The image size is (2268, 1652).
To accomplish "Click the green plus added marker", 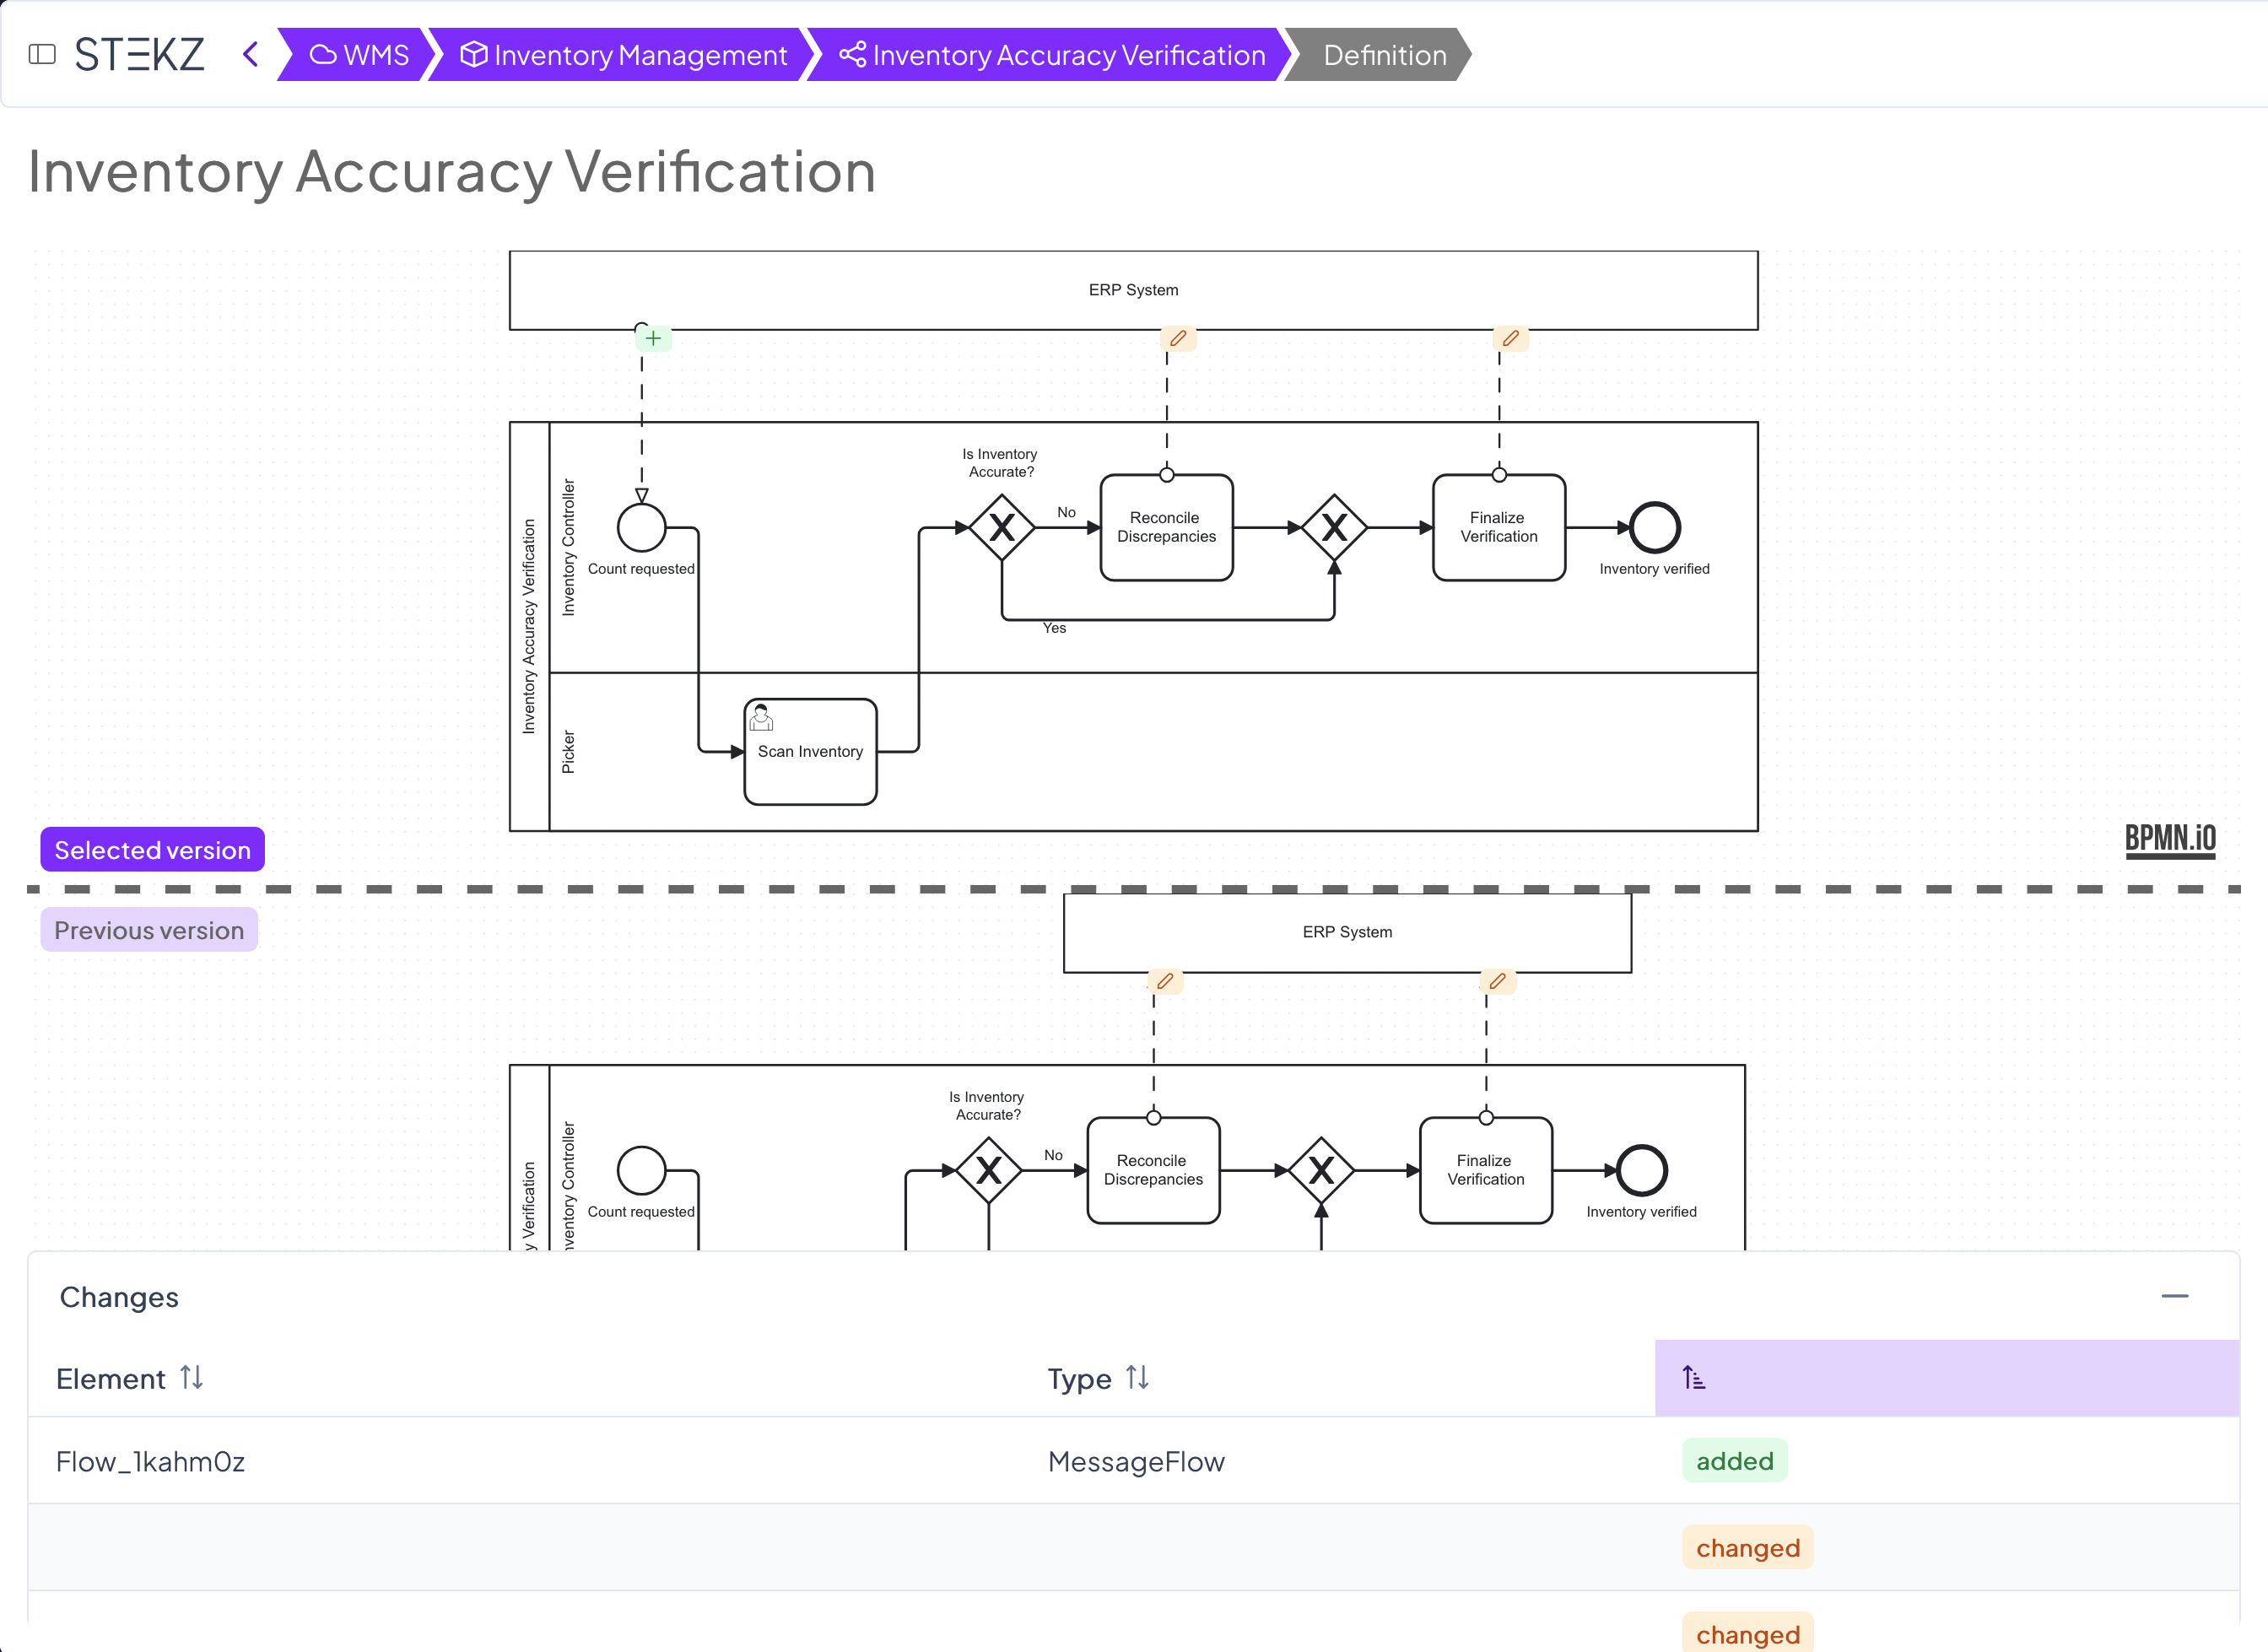I will click(653, 339).
